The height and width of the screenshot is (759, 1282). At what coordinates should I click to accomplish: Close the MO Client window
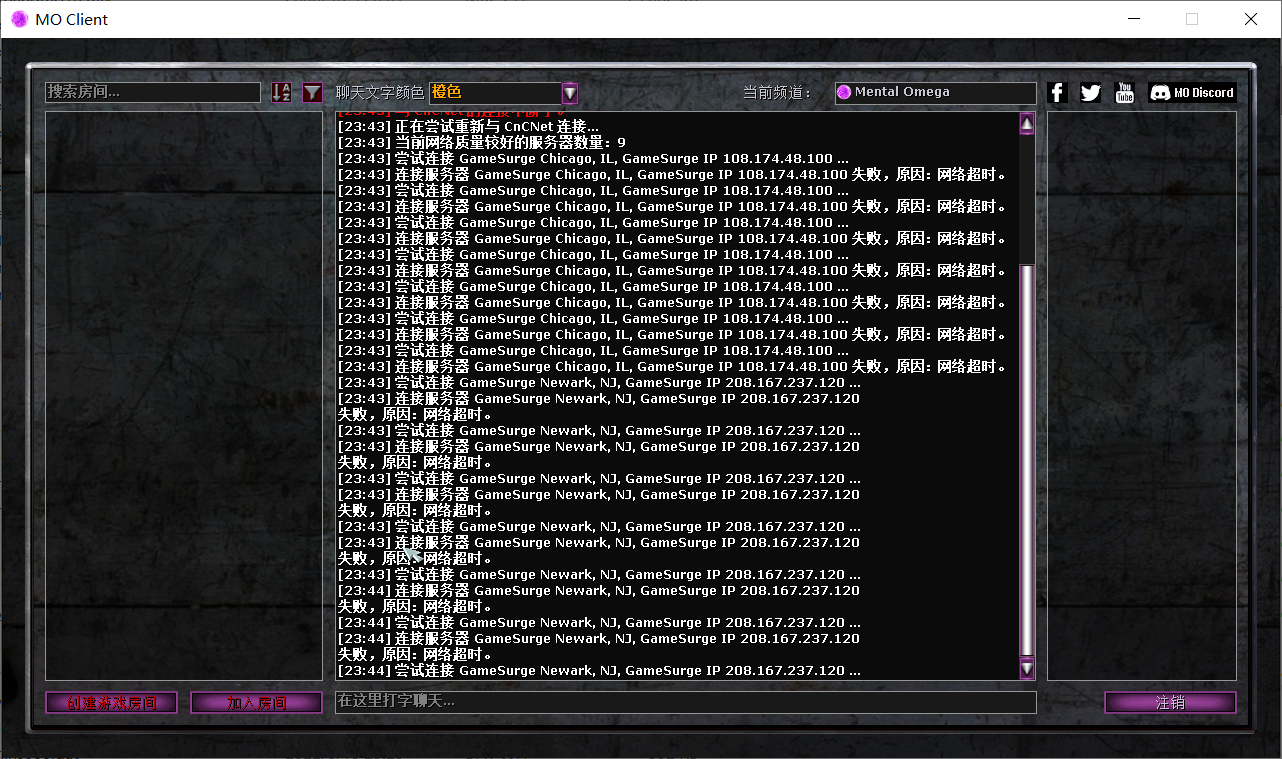pyautogui.click(x=1250, y=19)
